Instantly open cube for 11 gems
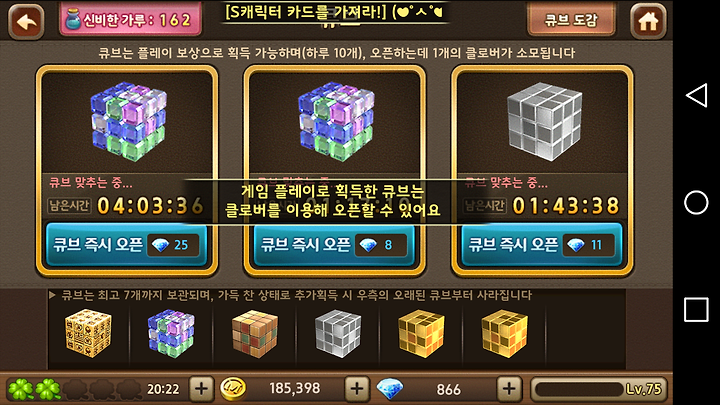The height and width of the screenshot is (405, 720). [x=542, y=245]
